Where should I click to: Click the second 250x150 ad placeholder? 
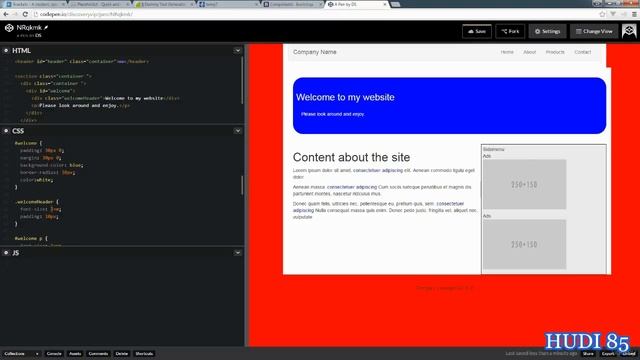[524, 244]
